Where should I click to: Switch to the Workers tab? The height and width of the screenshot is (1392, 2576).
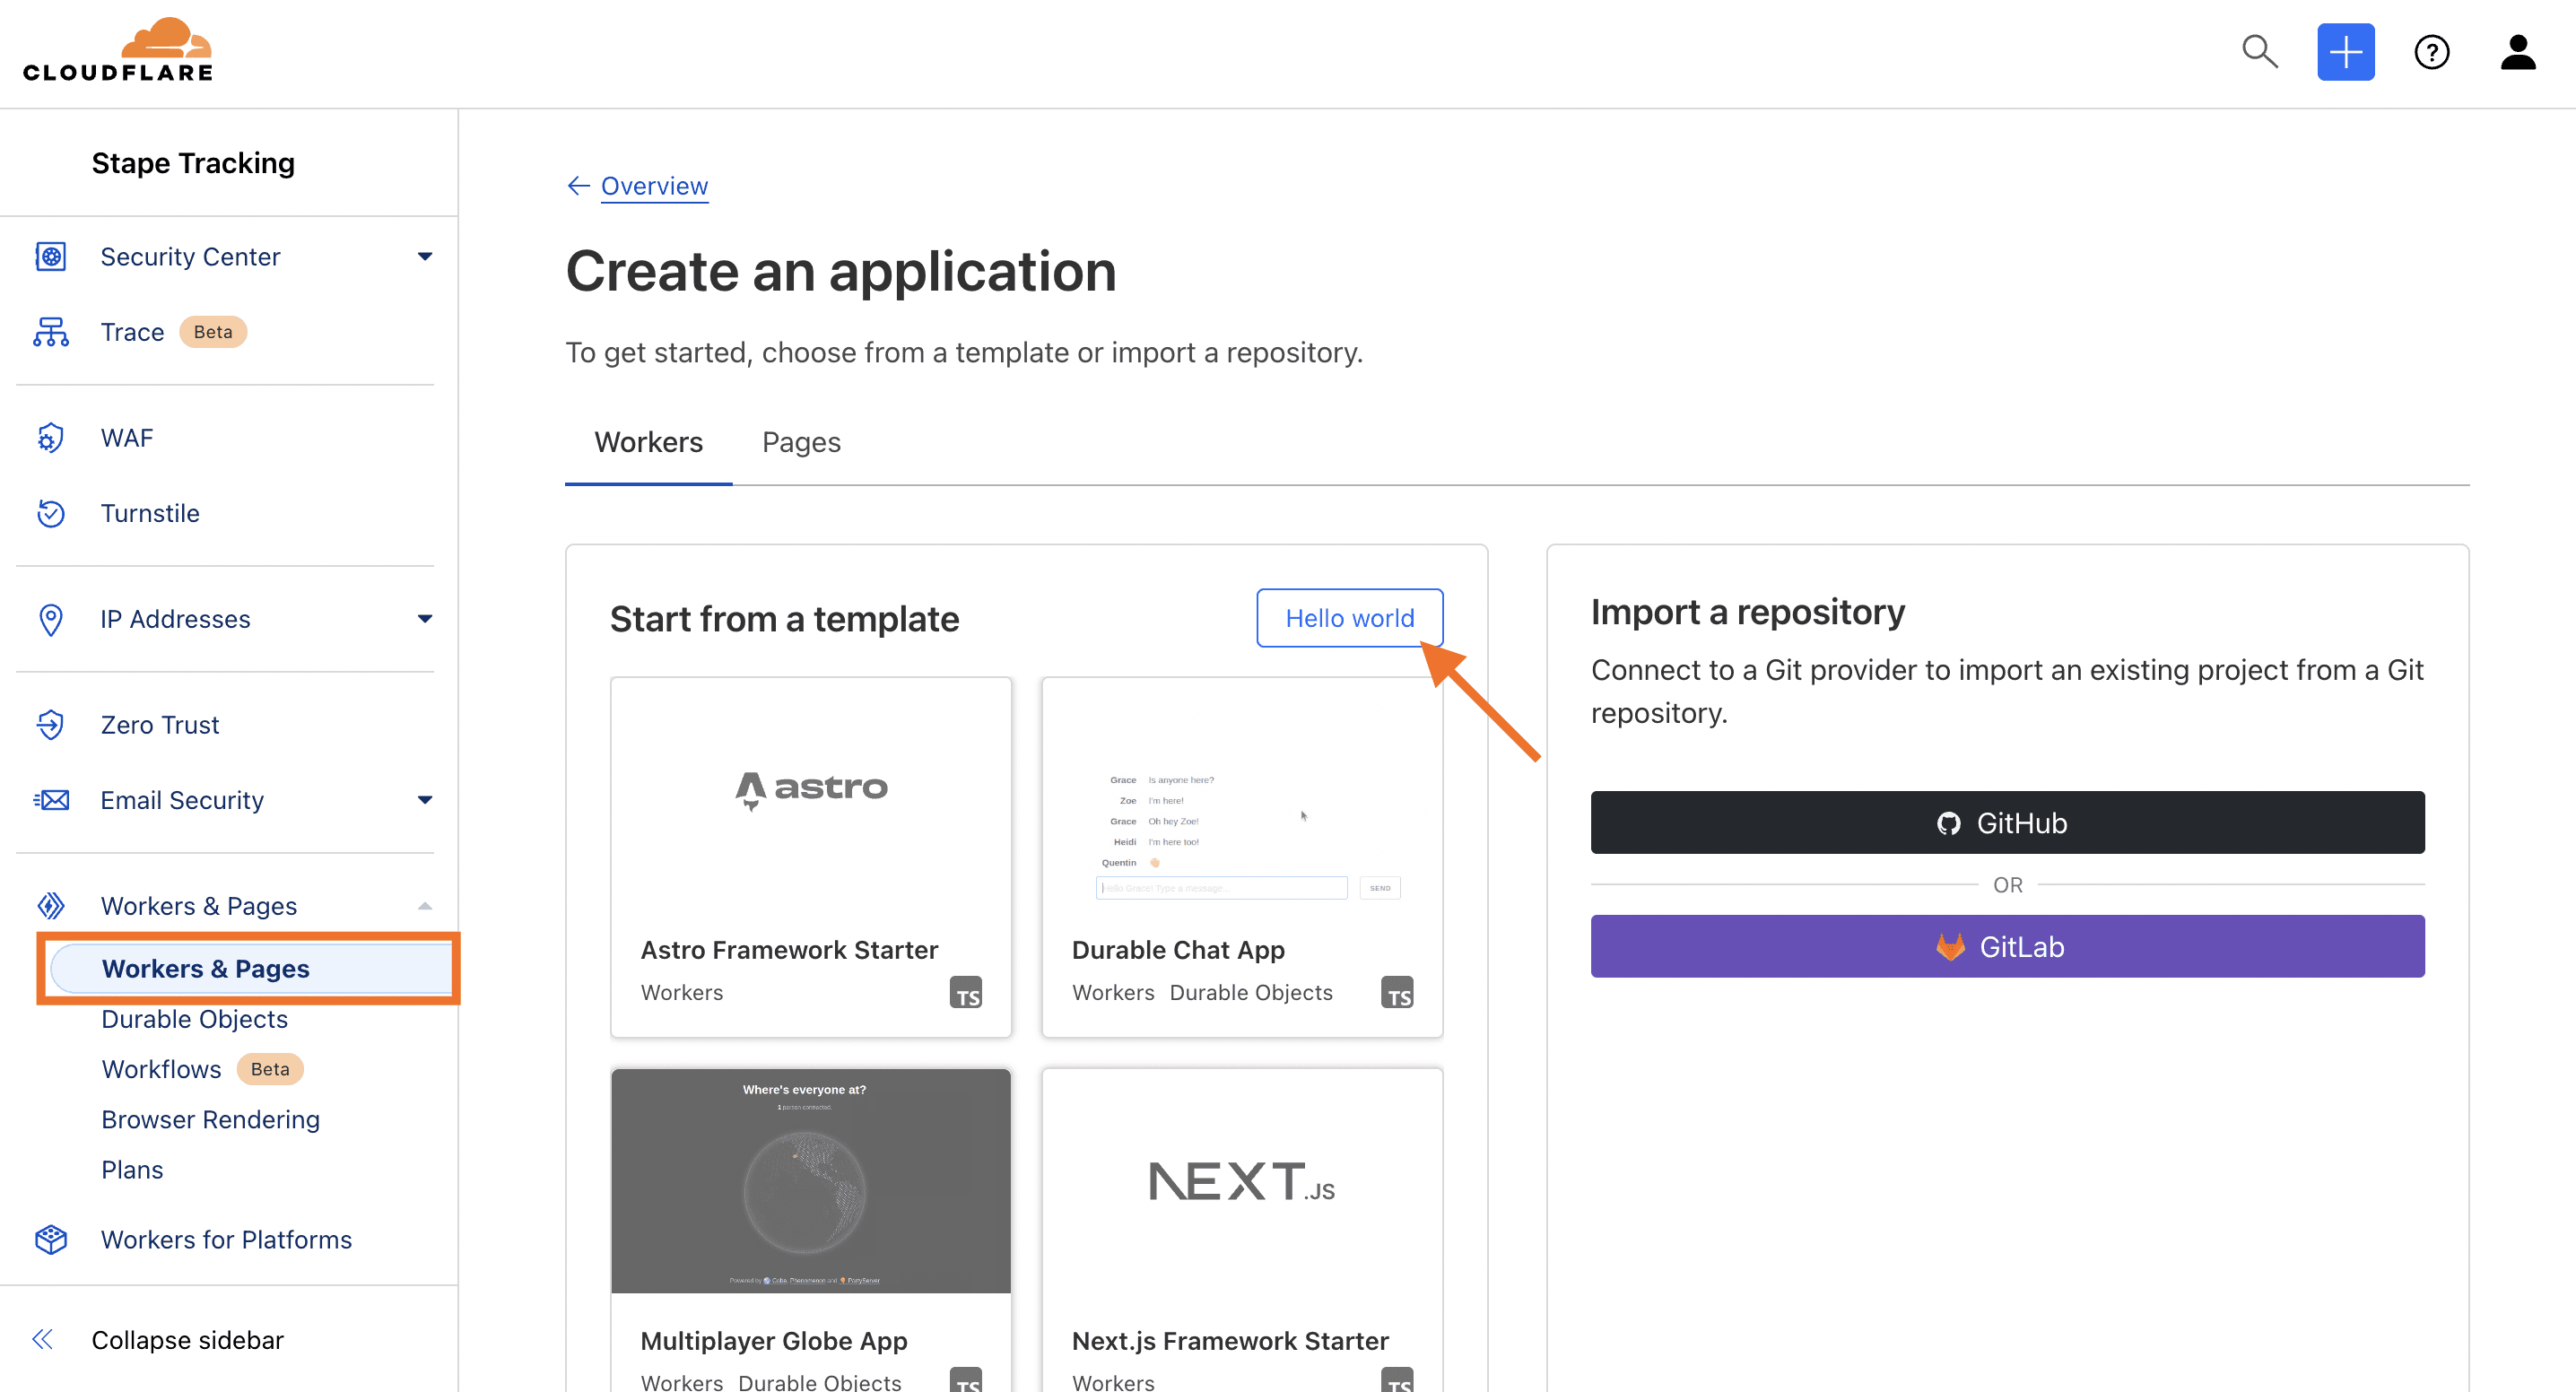tap(648, 442)
